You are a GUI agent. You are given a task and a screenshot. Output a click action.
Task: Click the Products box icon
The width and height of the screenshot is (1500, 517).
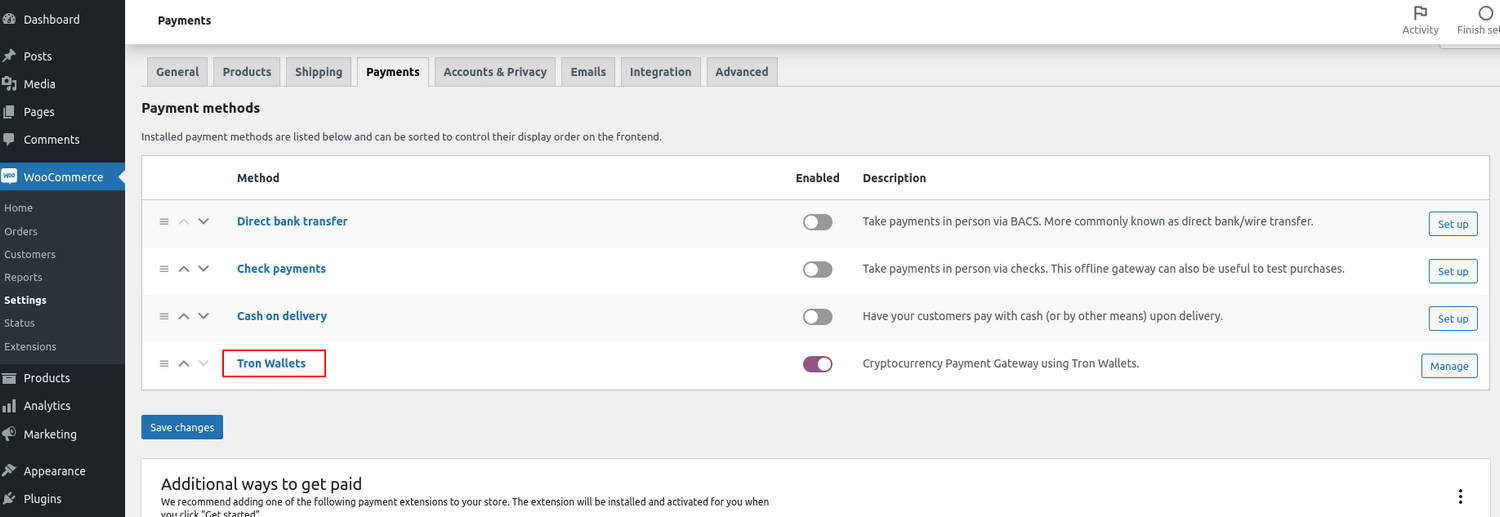(x=9, y=378)
